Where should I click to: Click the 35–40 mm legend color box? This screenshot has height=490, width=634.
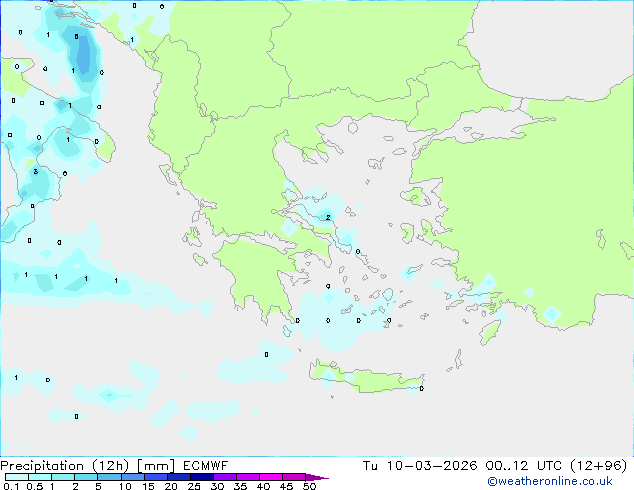tap(247, 477)
